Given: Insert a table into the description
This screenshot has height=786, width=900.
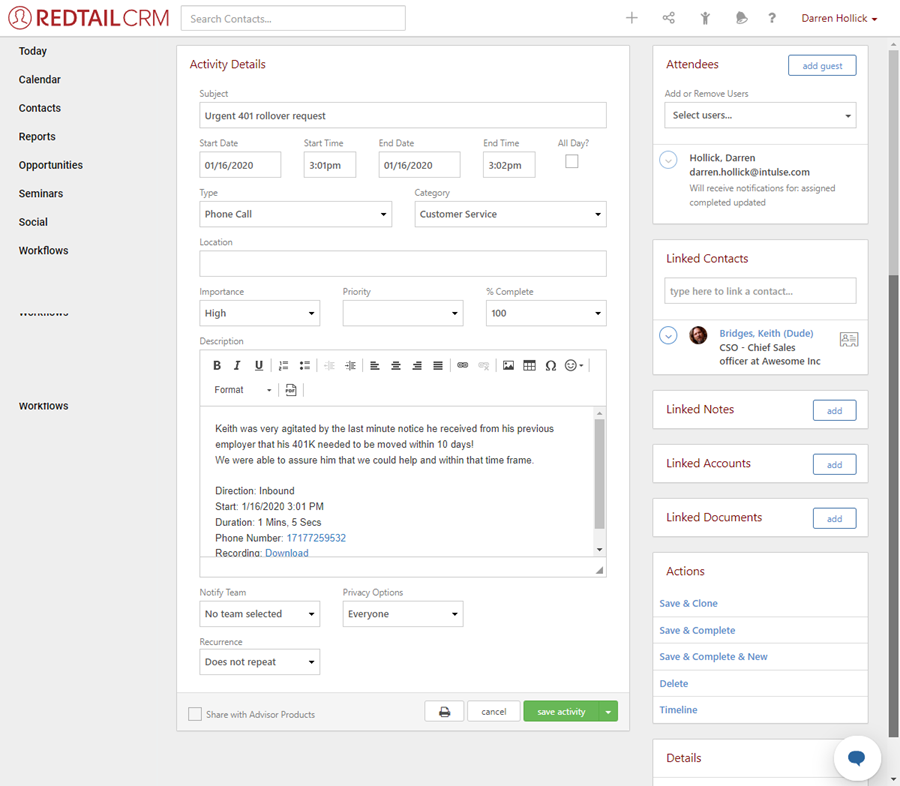Looking at the screenshot, I should click(x=530, y=366).
